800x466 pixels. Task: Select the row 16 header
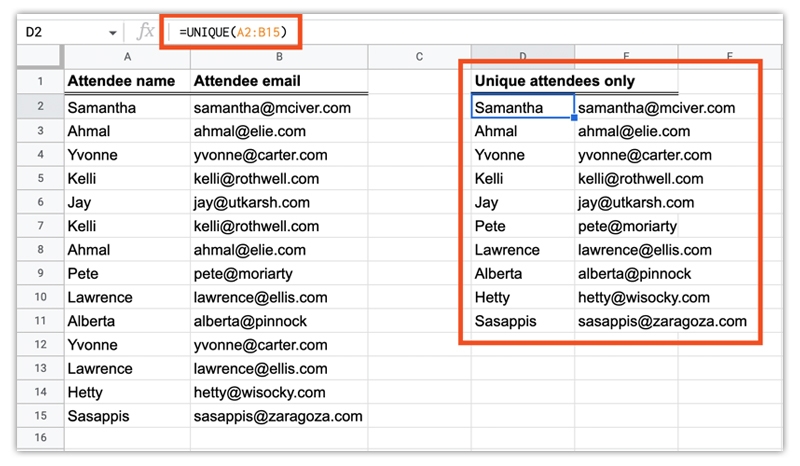coord(40,437)
